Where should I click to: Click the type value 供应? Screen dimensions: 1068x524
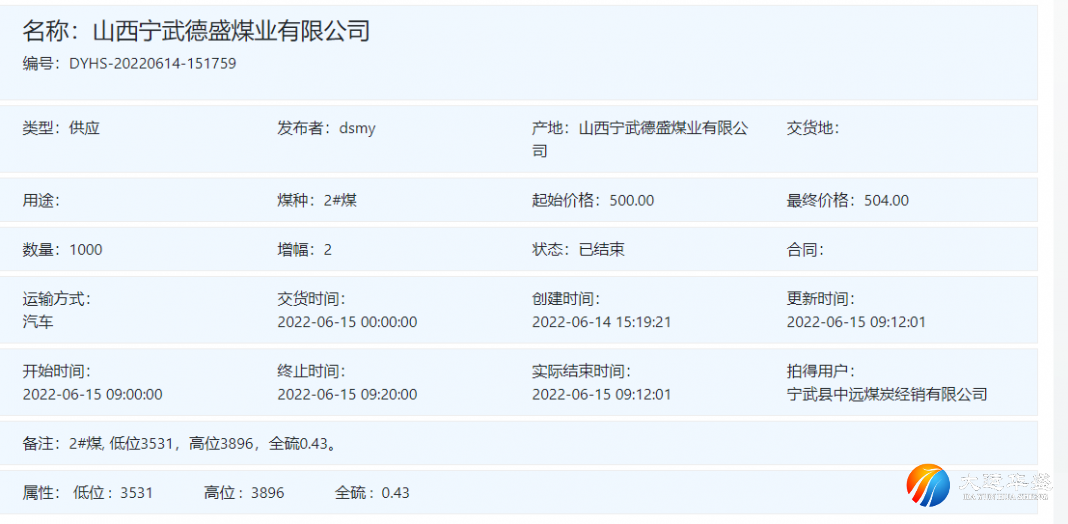pos(85,128)
